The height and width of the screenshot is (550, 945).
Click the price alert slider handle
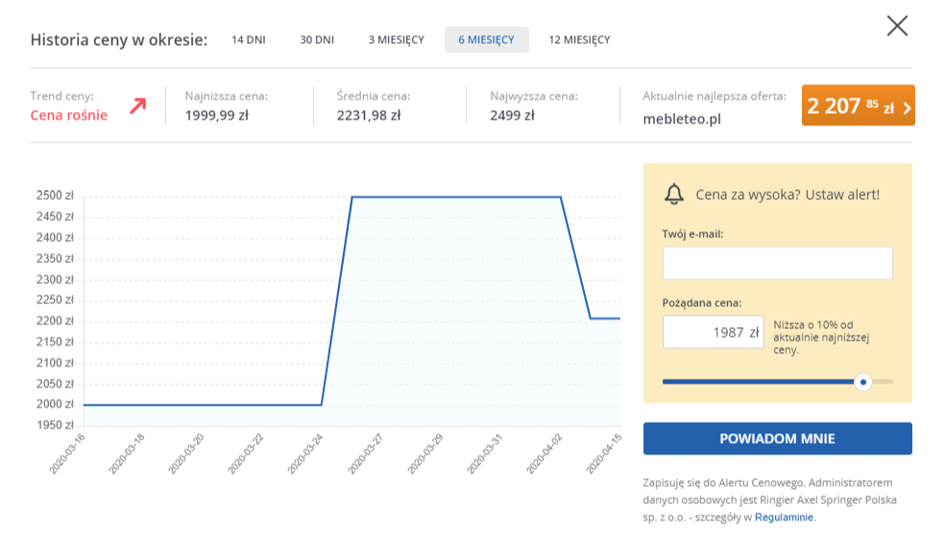click(x=863, y=382)
